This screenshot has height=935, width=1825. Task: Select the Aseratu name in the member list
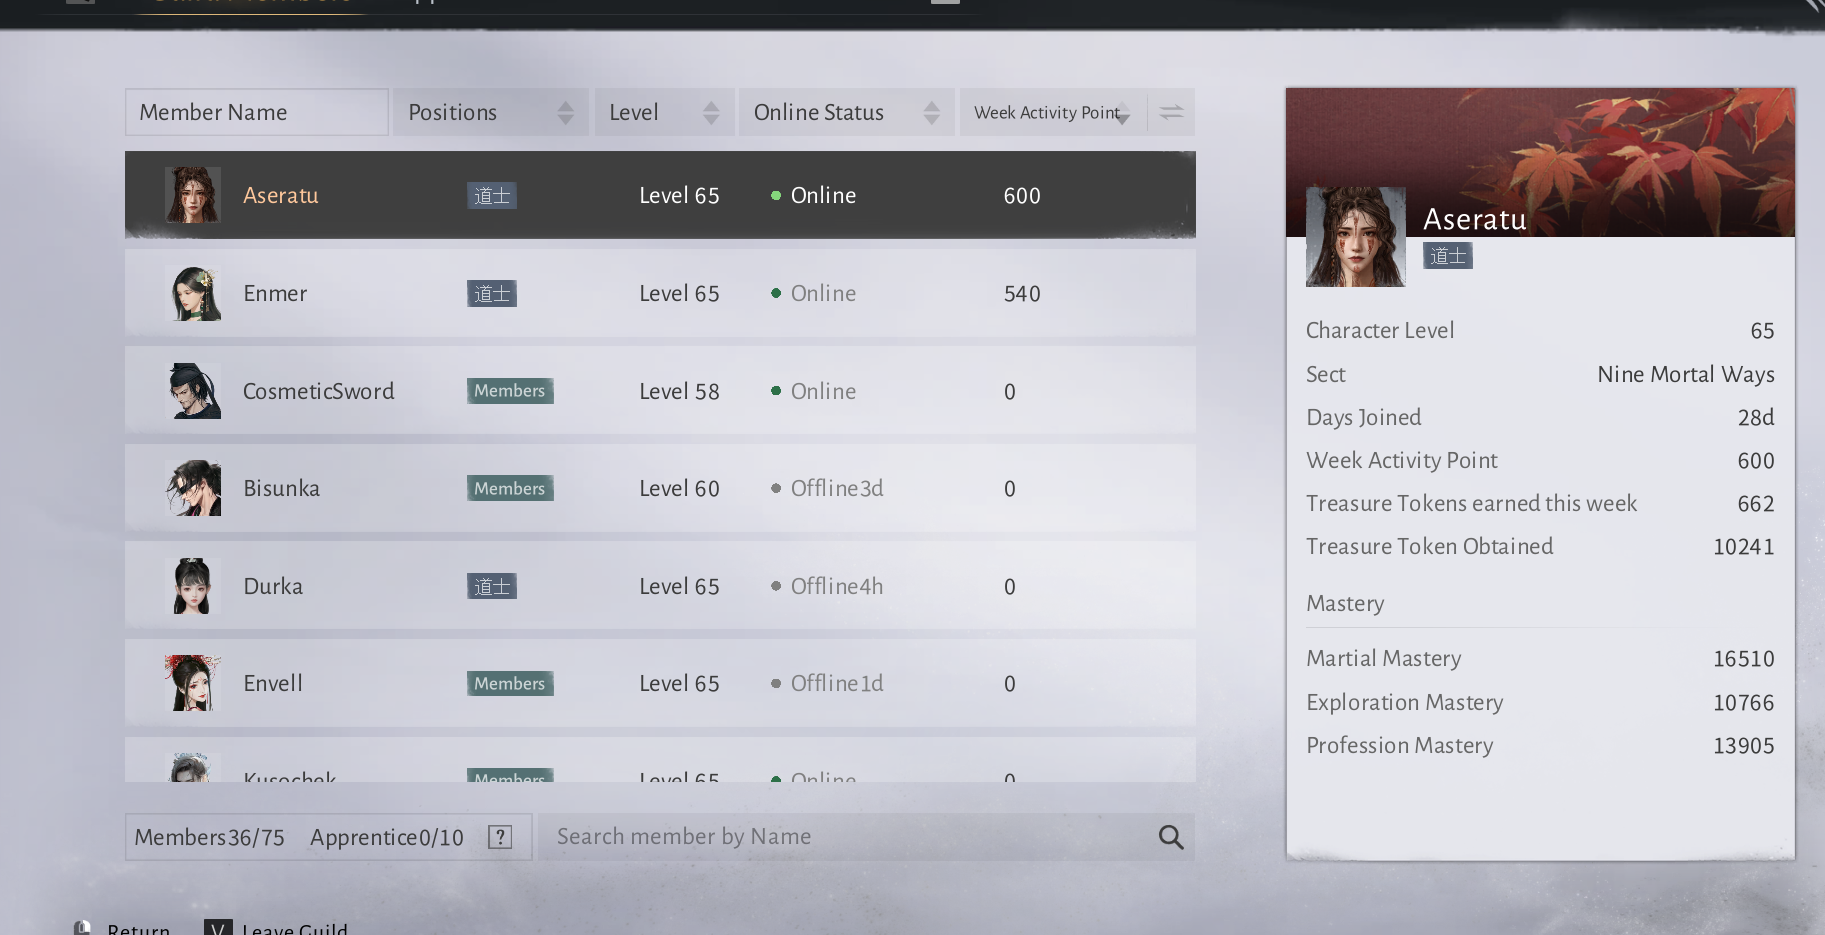281,195
